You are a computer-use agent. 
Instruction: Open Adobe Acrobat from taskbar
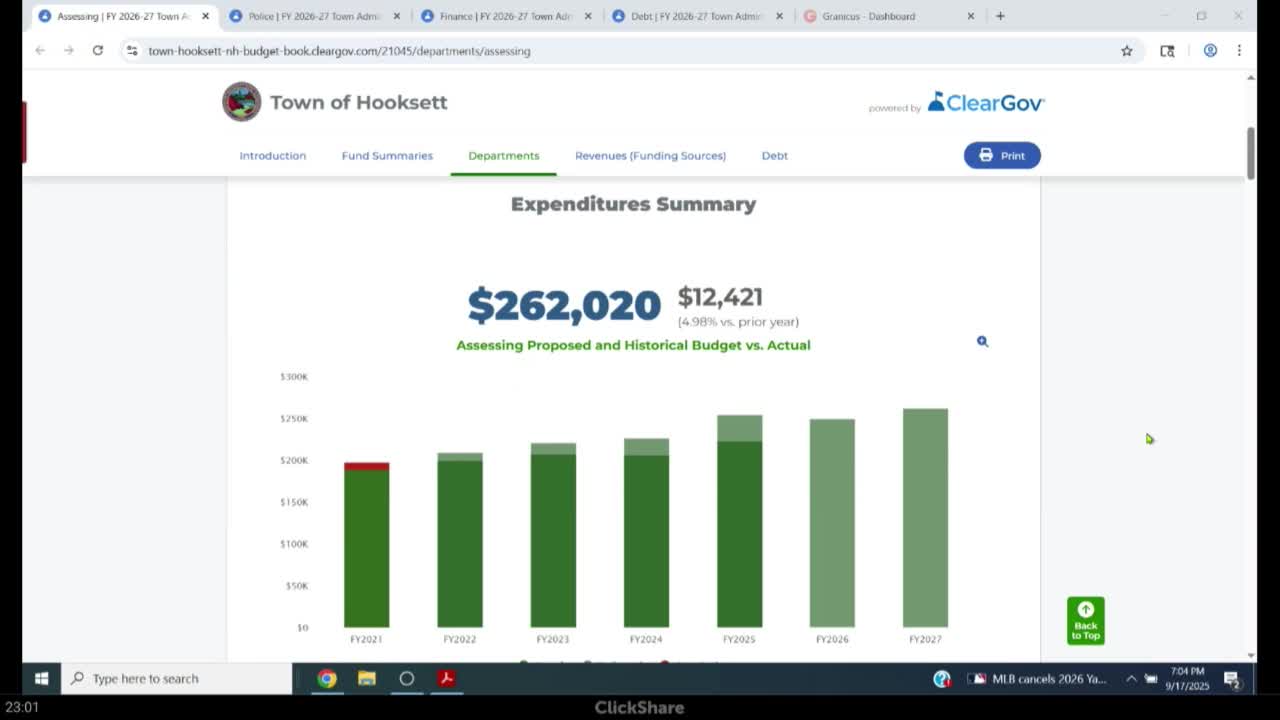coord(446,678)
